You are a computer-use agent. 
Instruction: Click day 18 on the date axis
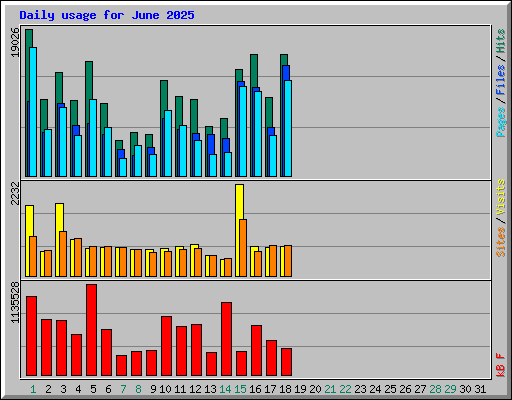coord(285,389)
